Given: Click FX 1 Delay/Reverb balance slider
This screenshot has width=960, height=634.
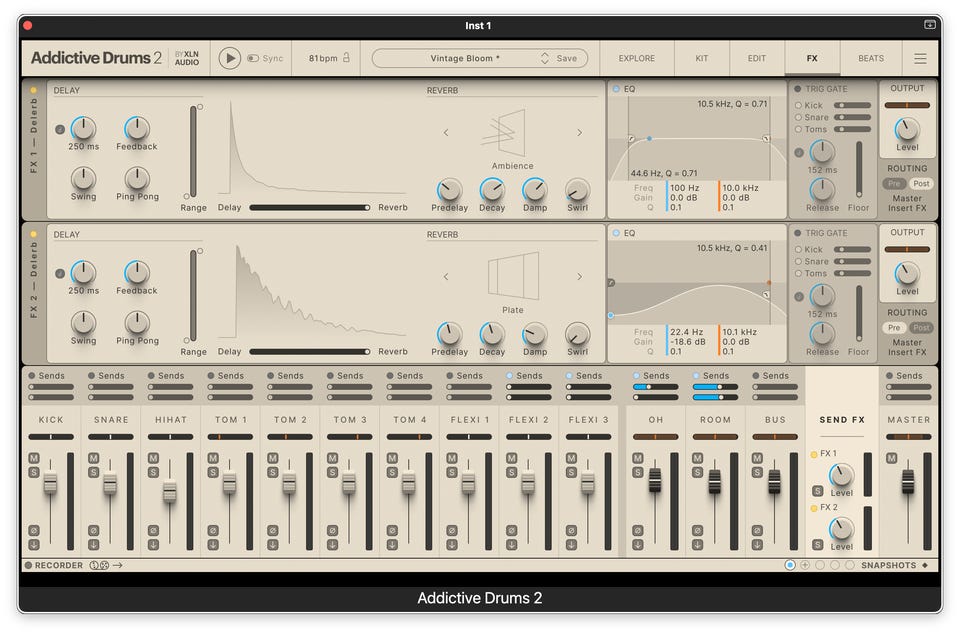Looking at the screenshot, I should pos(310,207).
